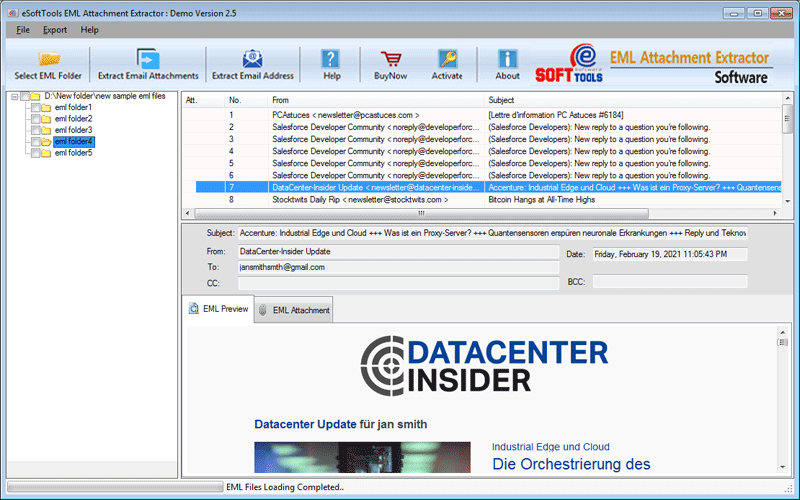Click the BuyNow shopping cart icon
The image size is (800, 500).
[x=391, y=59]
